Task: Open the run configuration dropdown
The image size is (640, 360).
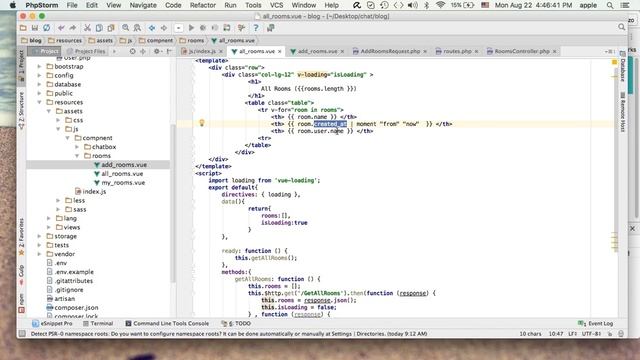Action: pyautogui.click(x=178, y=28)
